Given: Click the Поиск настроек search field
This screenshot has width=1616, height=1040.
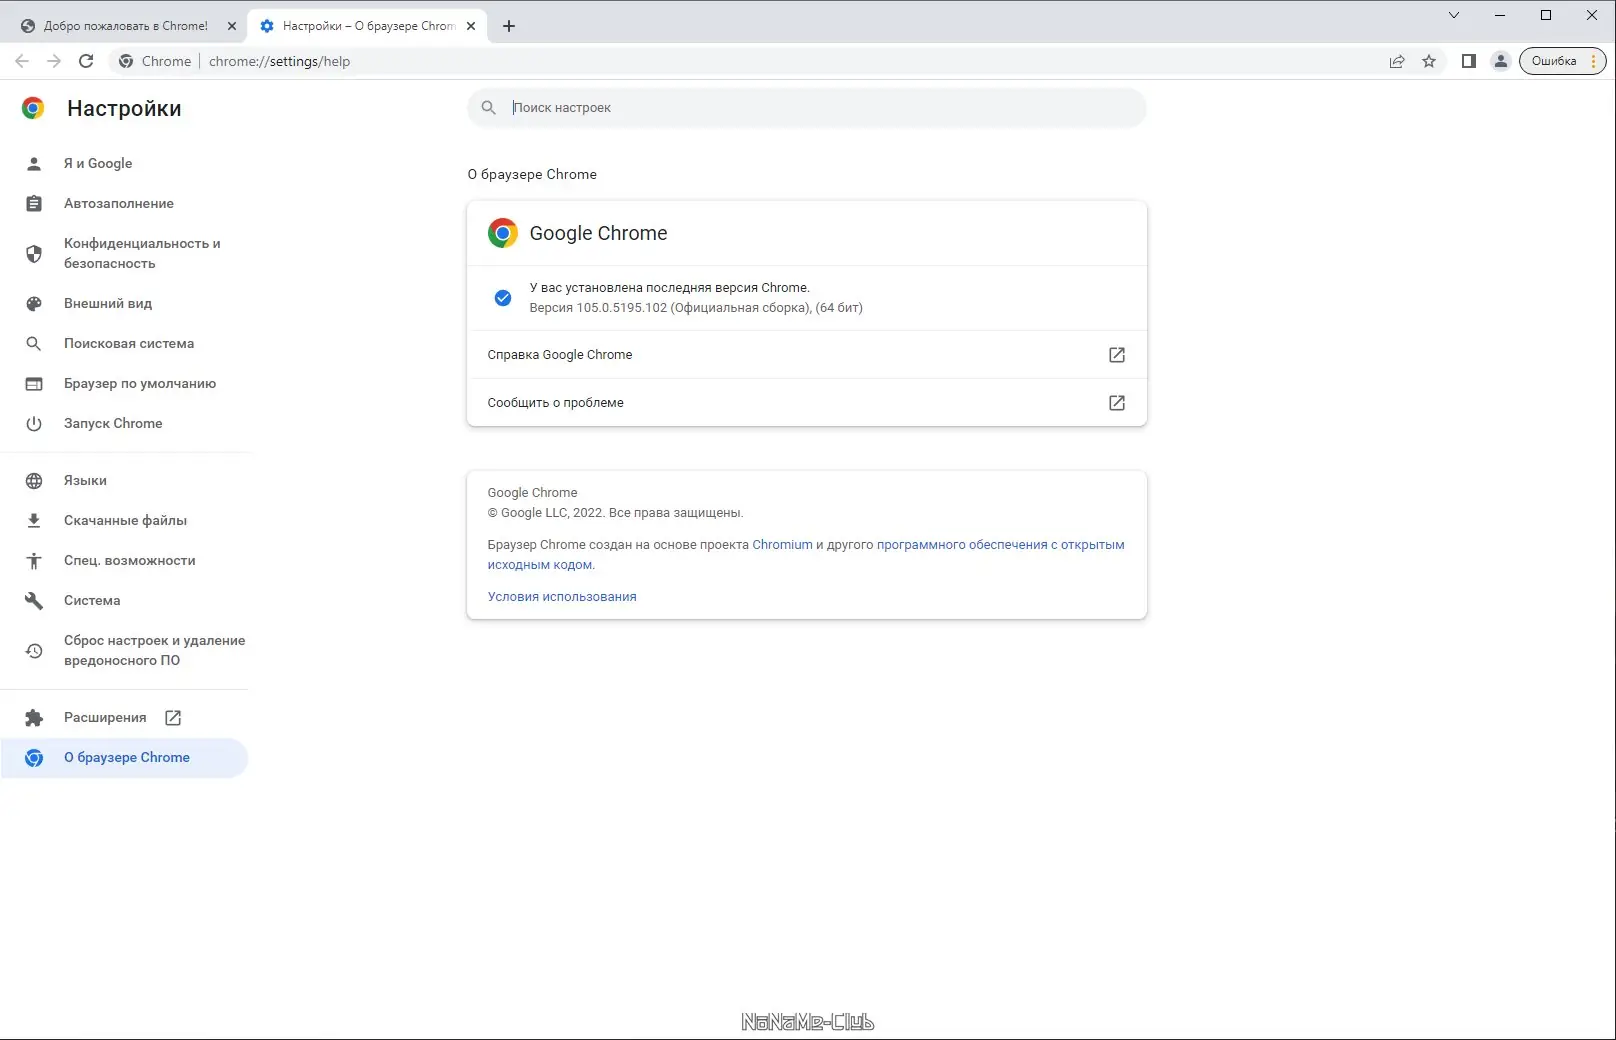Looking at the screenshot, I should tap(806, 107).
